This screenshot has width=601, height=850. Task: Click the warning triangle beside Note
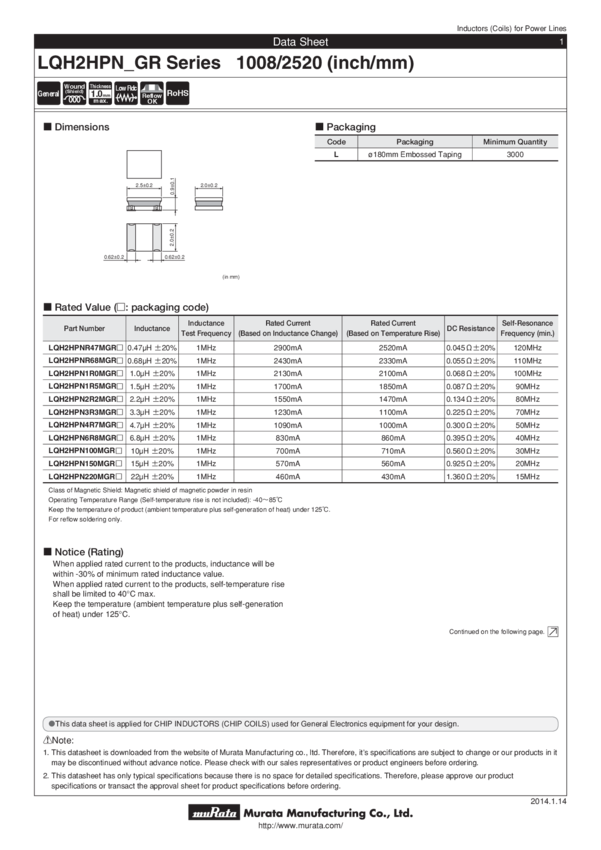click(x=47, y=740)
